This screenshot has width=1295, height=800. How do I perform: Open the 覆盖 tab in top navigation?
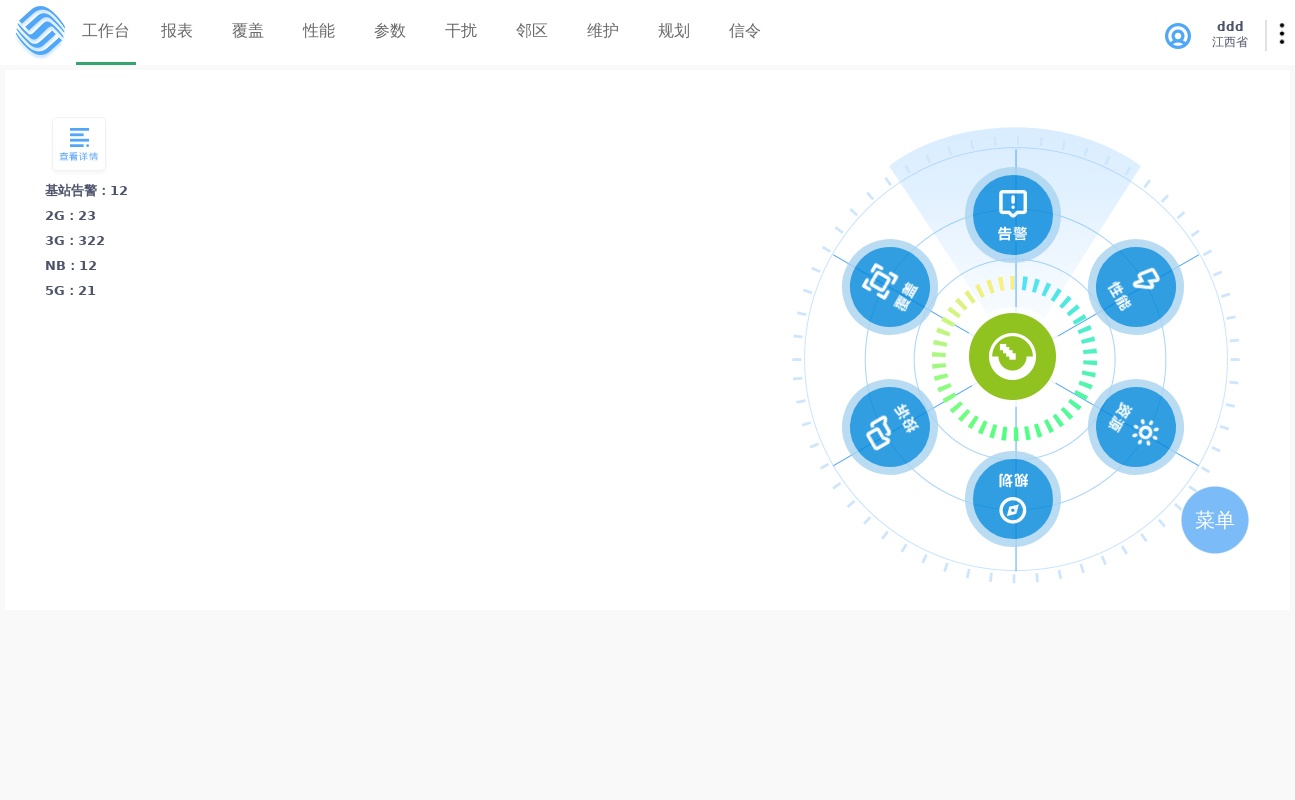coord(248,31)
